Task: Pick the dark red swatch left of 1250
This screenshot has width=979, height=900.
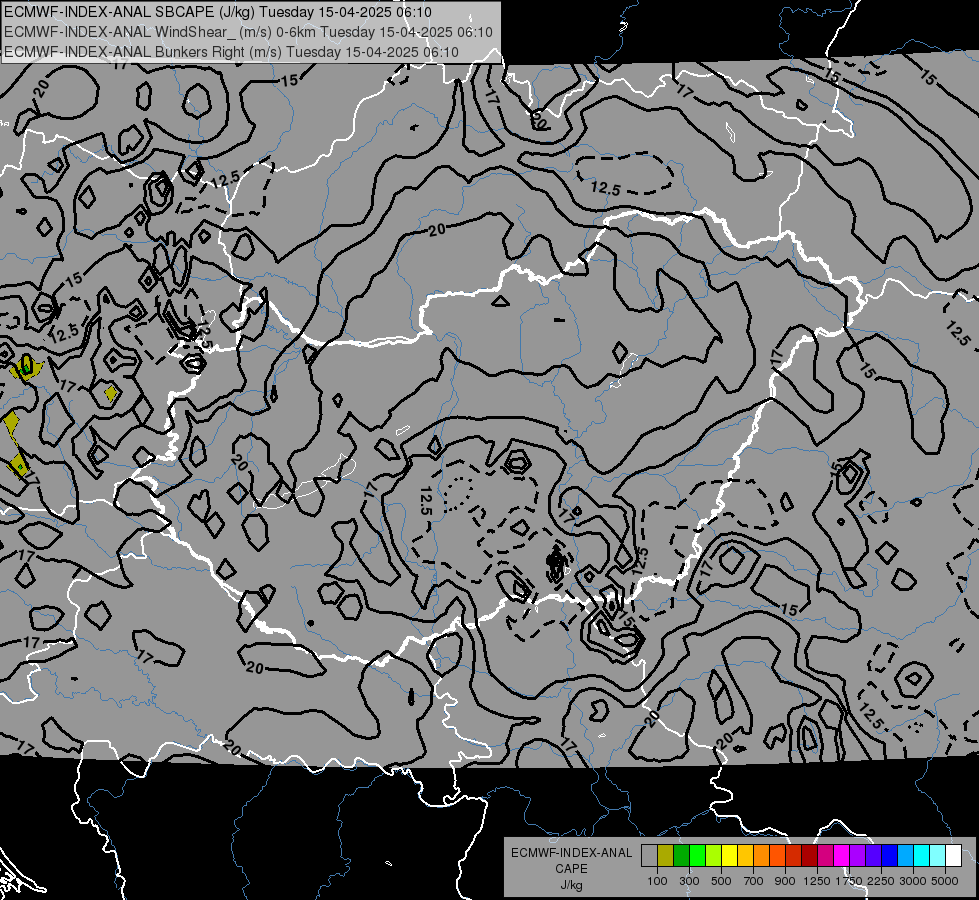Action: click(809, 855)
